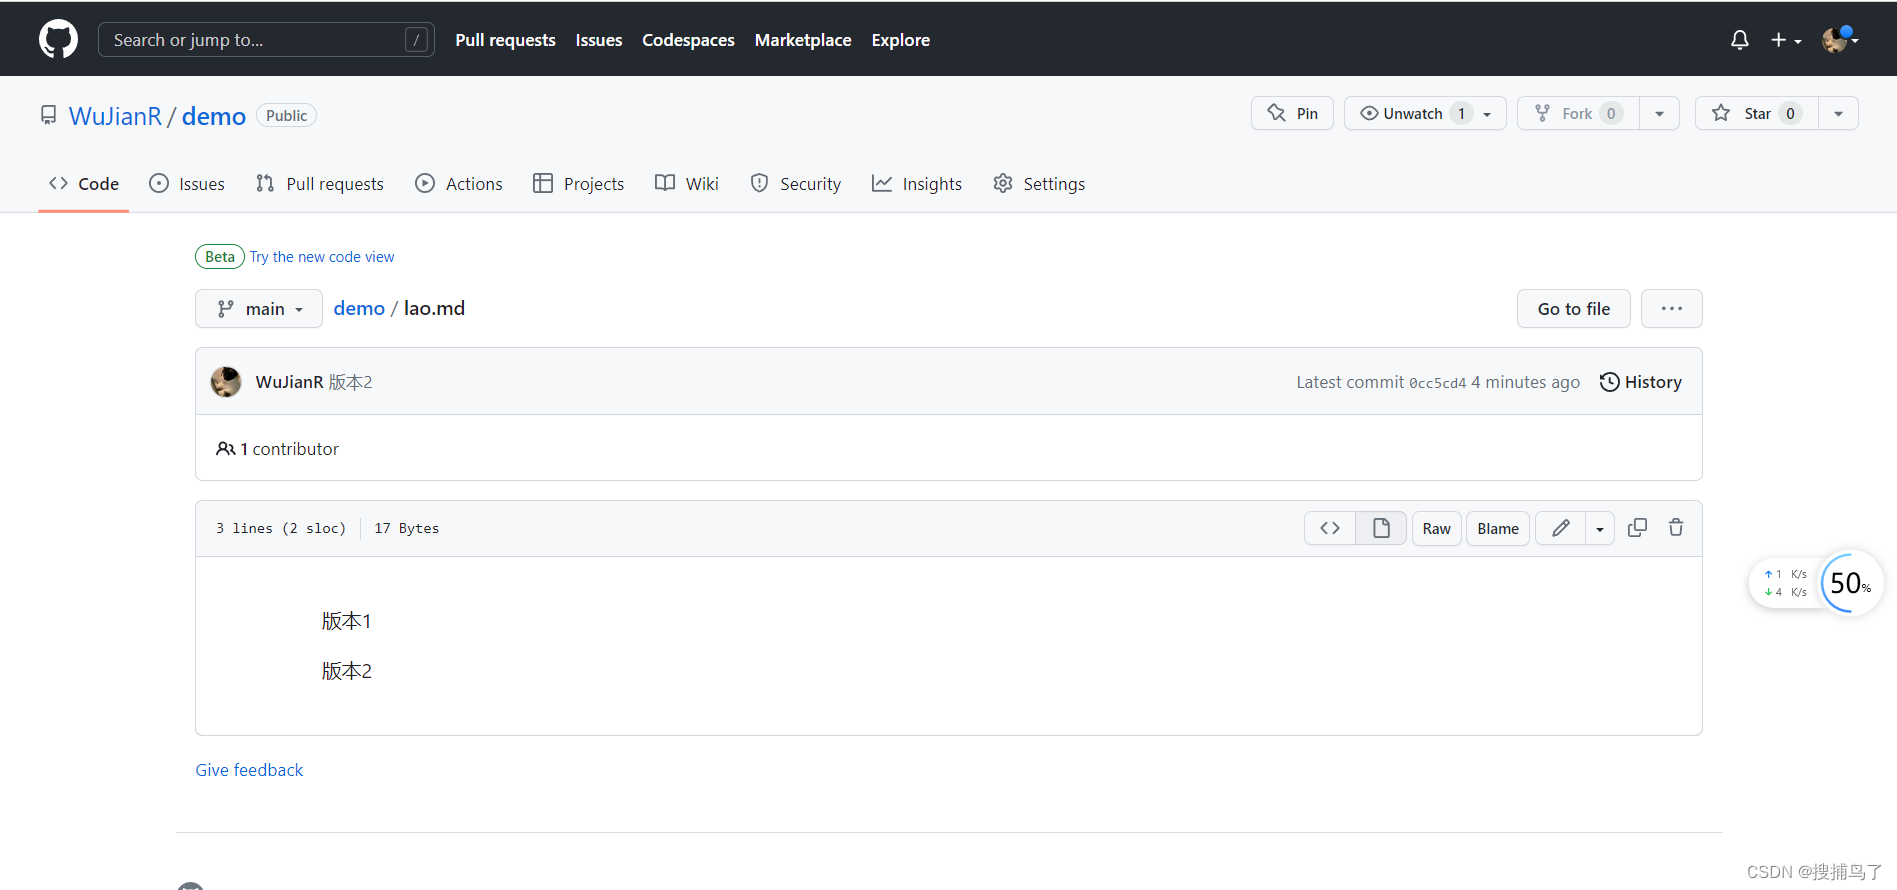
Task: Go to demo root in breadcrumb
Action: point(359,308)
